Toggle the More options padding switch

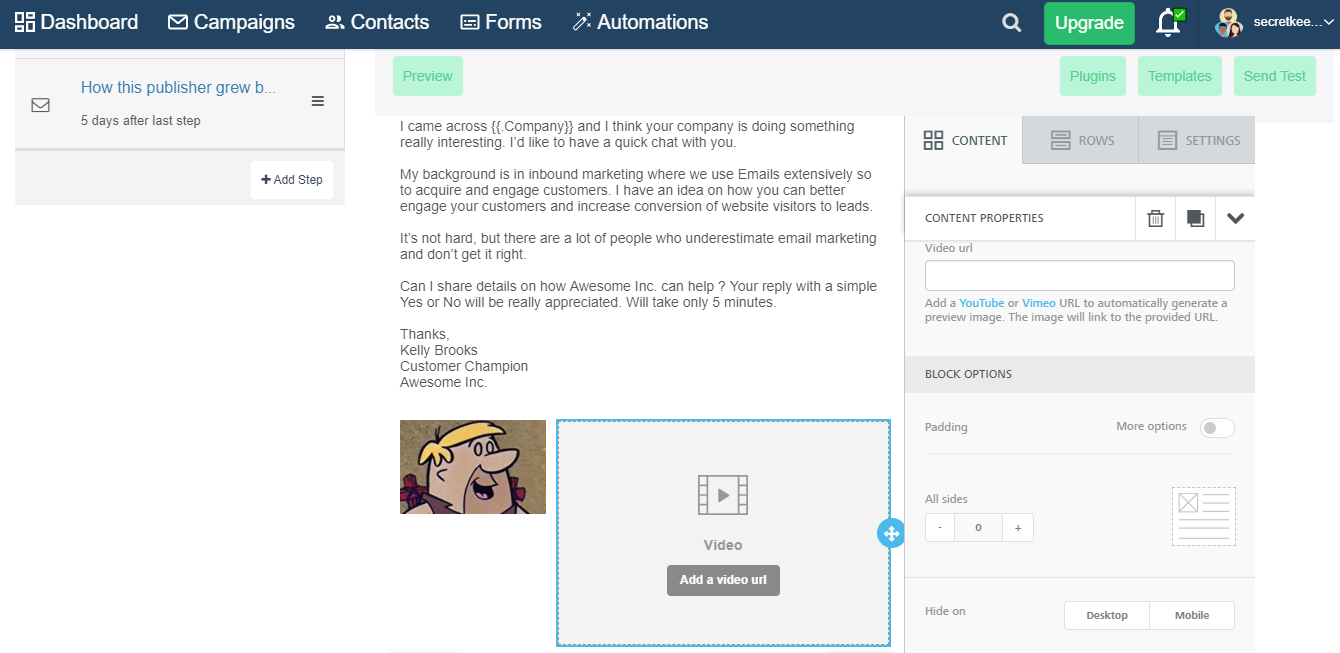pyautogui.click(x=1217, y=428)
